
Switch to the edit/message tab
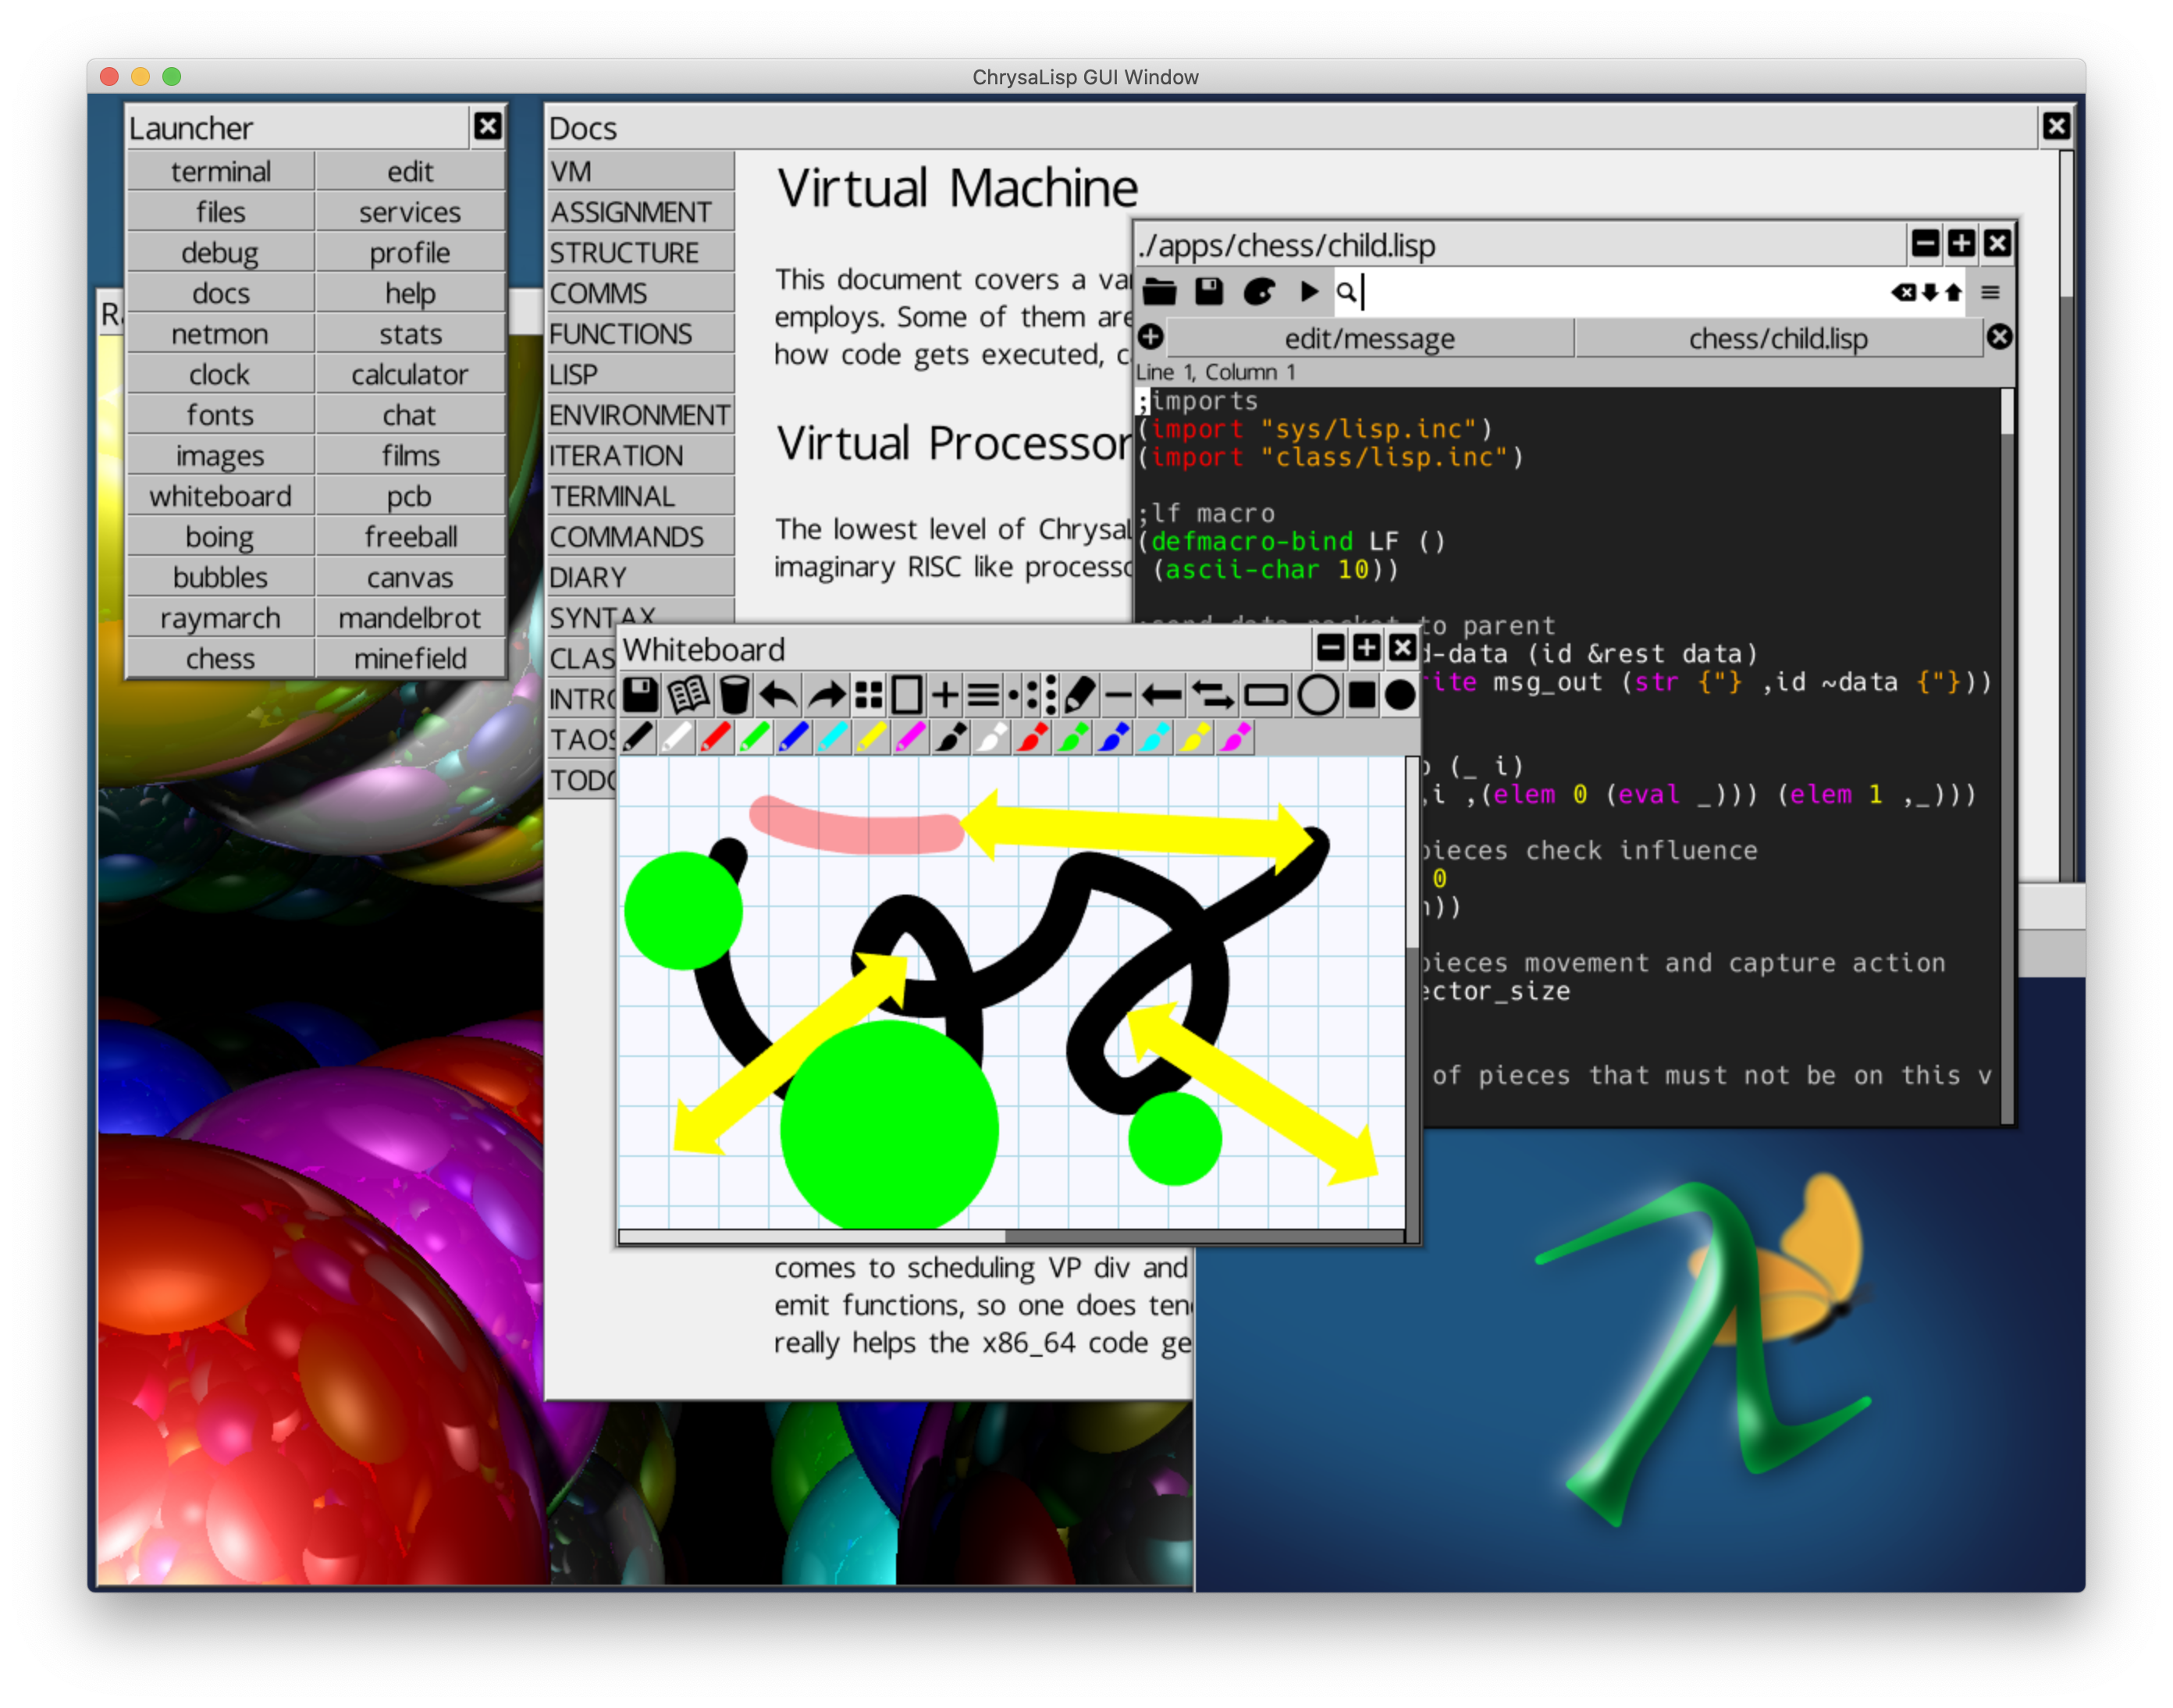tap(1369, 339)
